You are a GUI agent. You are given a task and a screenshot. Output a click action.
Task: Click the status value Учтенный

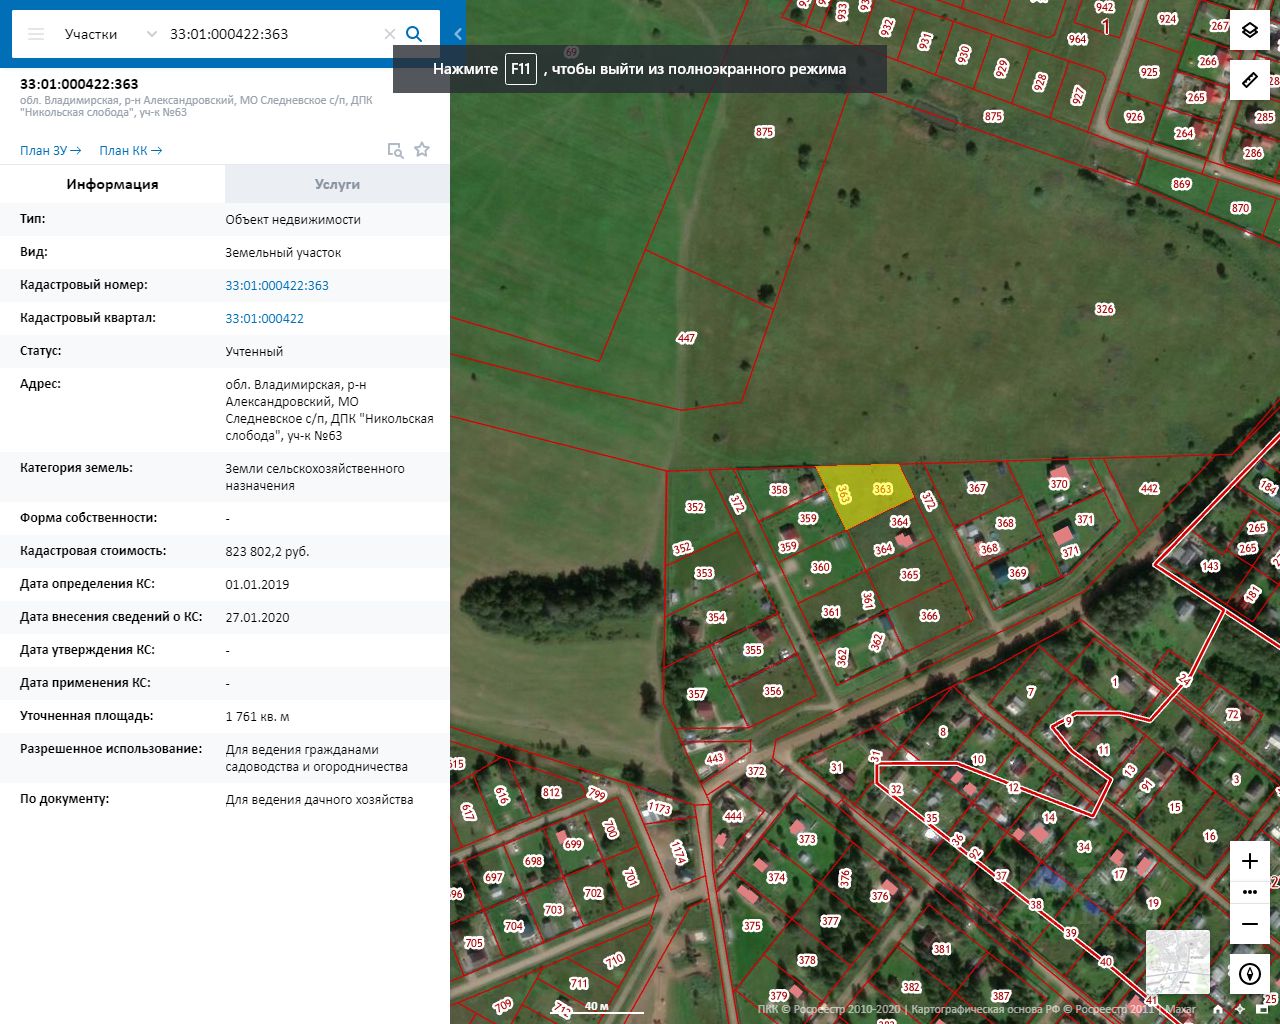[254, 352]
